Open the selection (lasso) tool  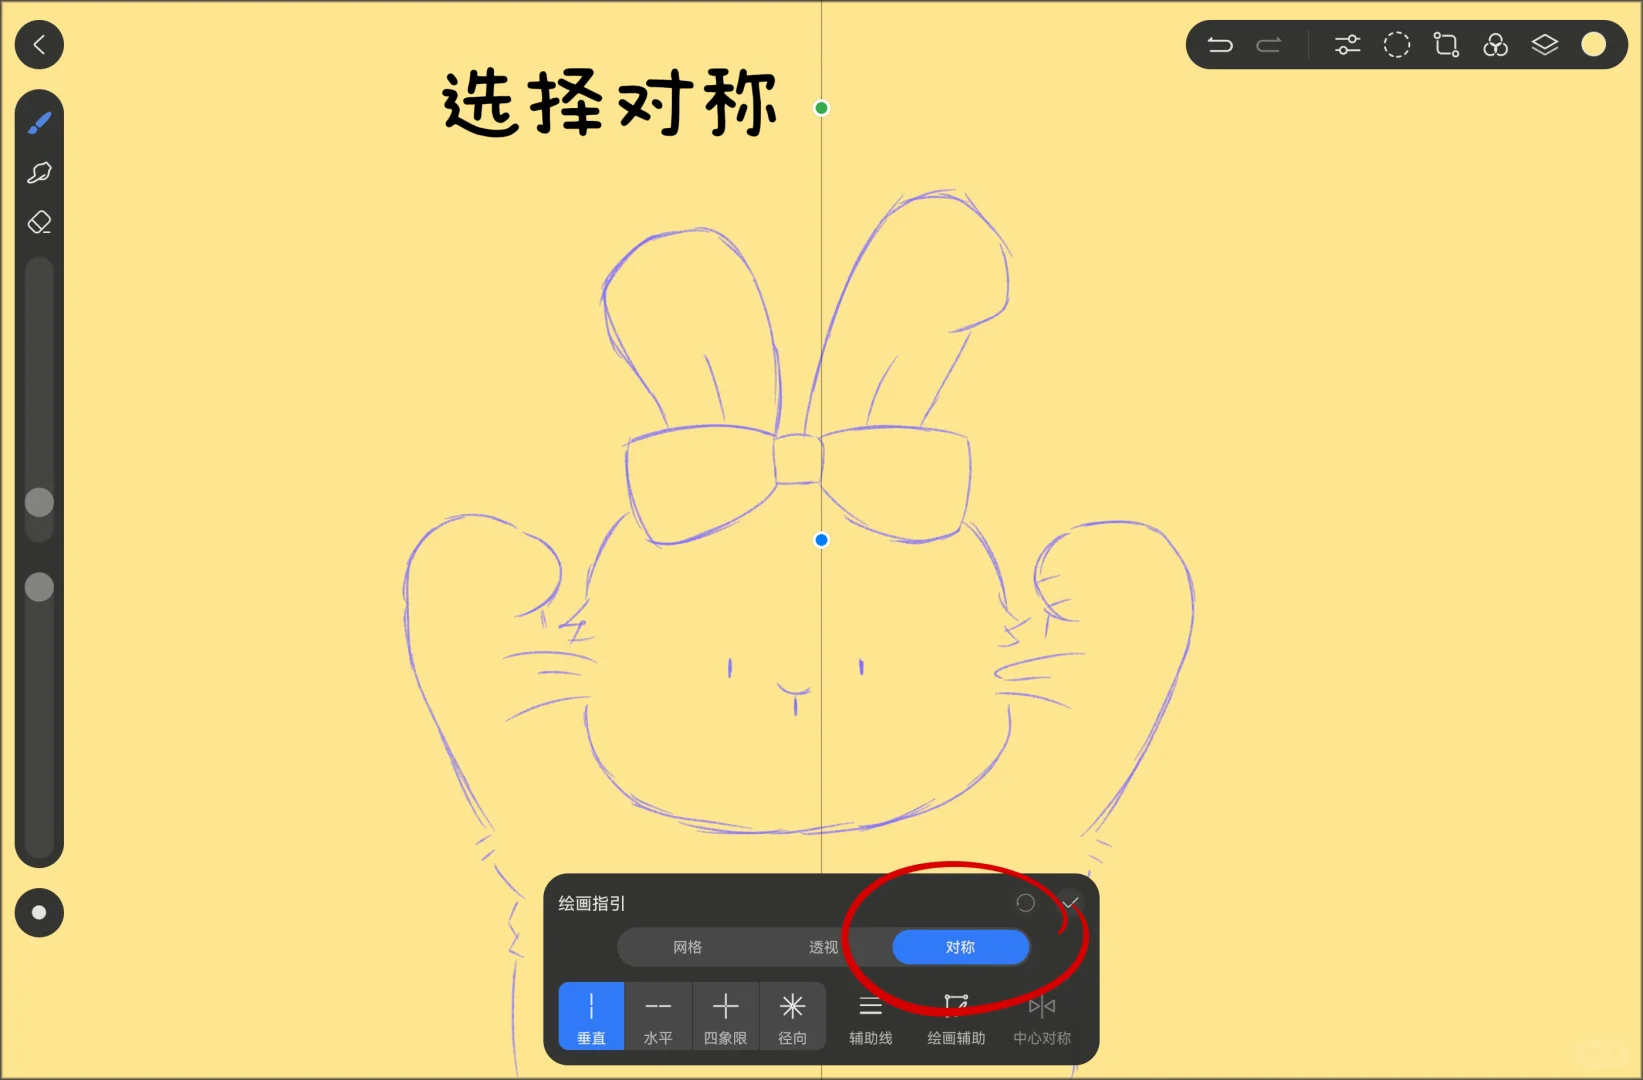point(40,173)
